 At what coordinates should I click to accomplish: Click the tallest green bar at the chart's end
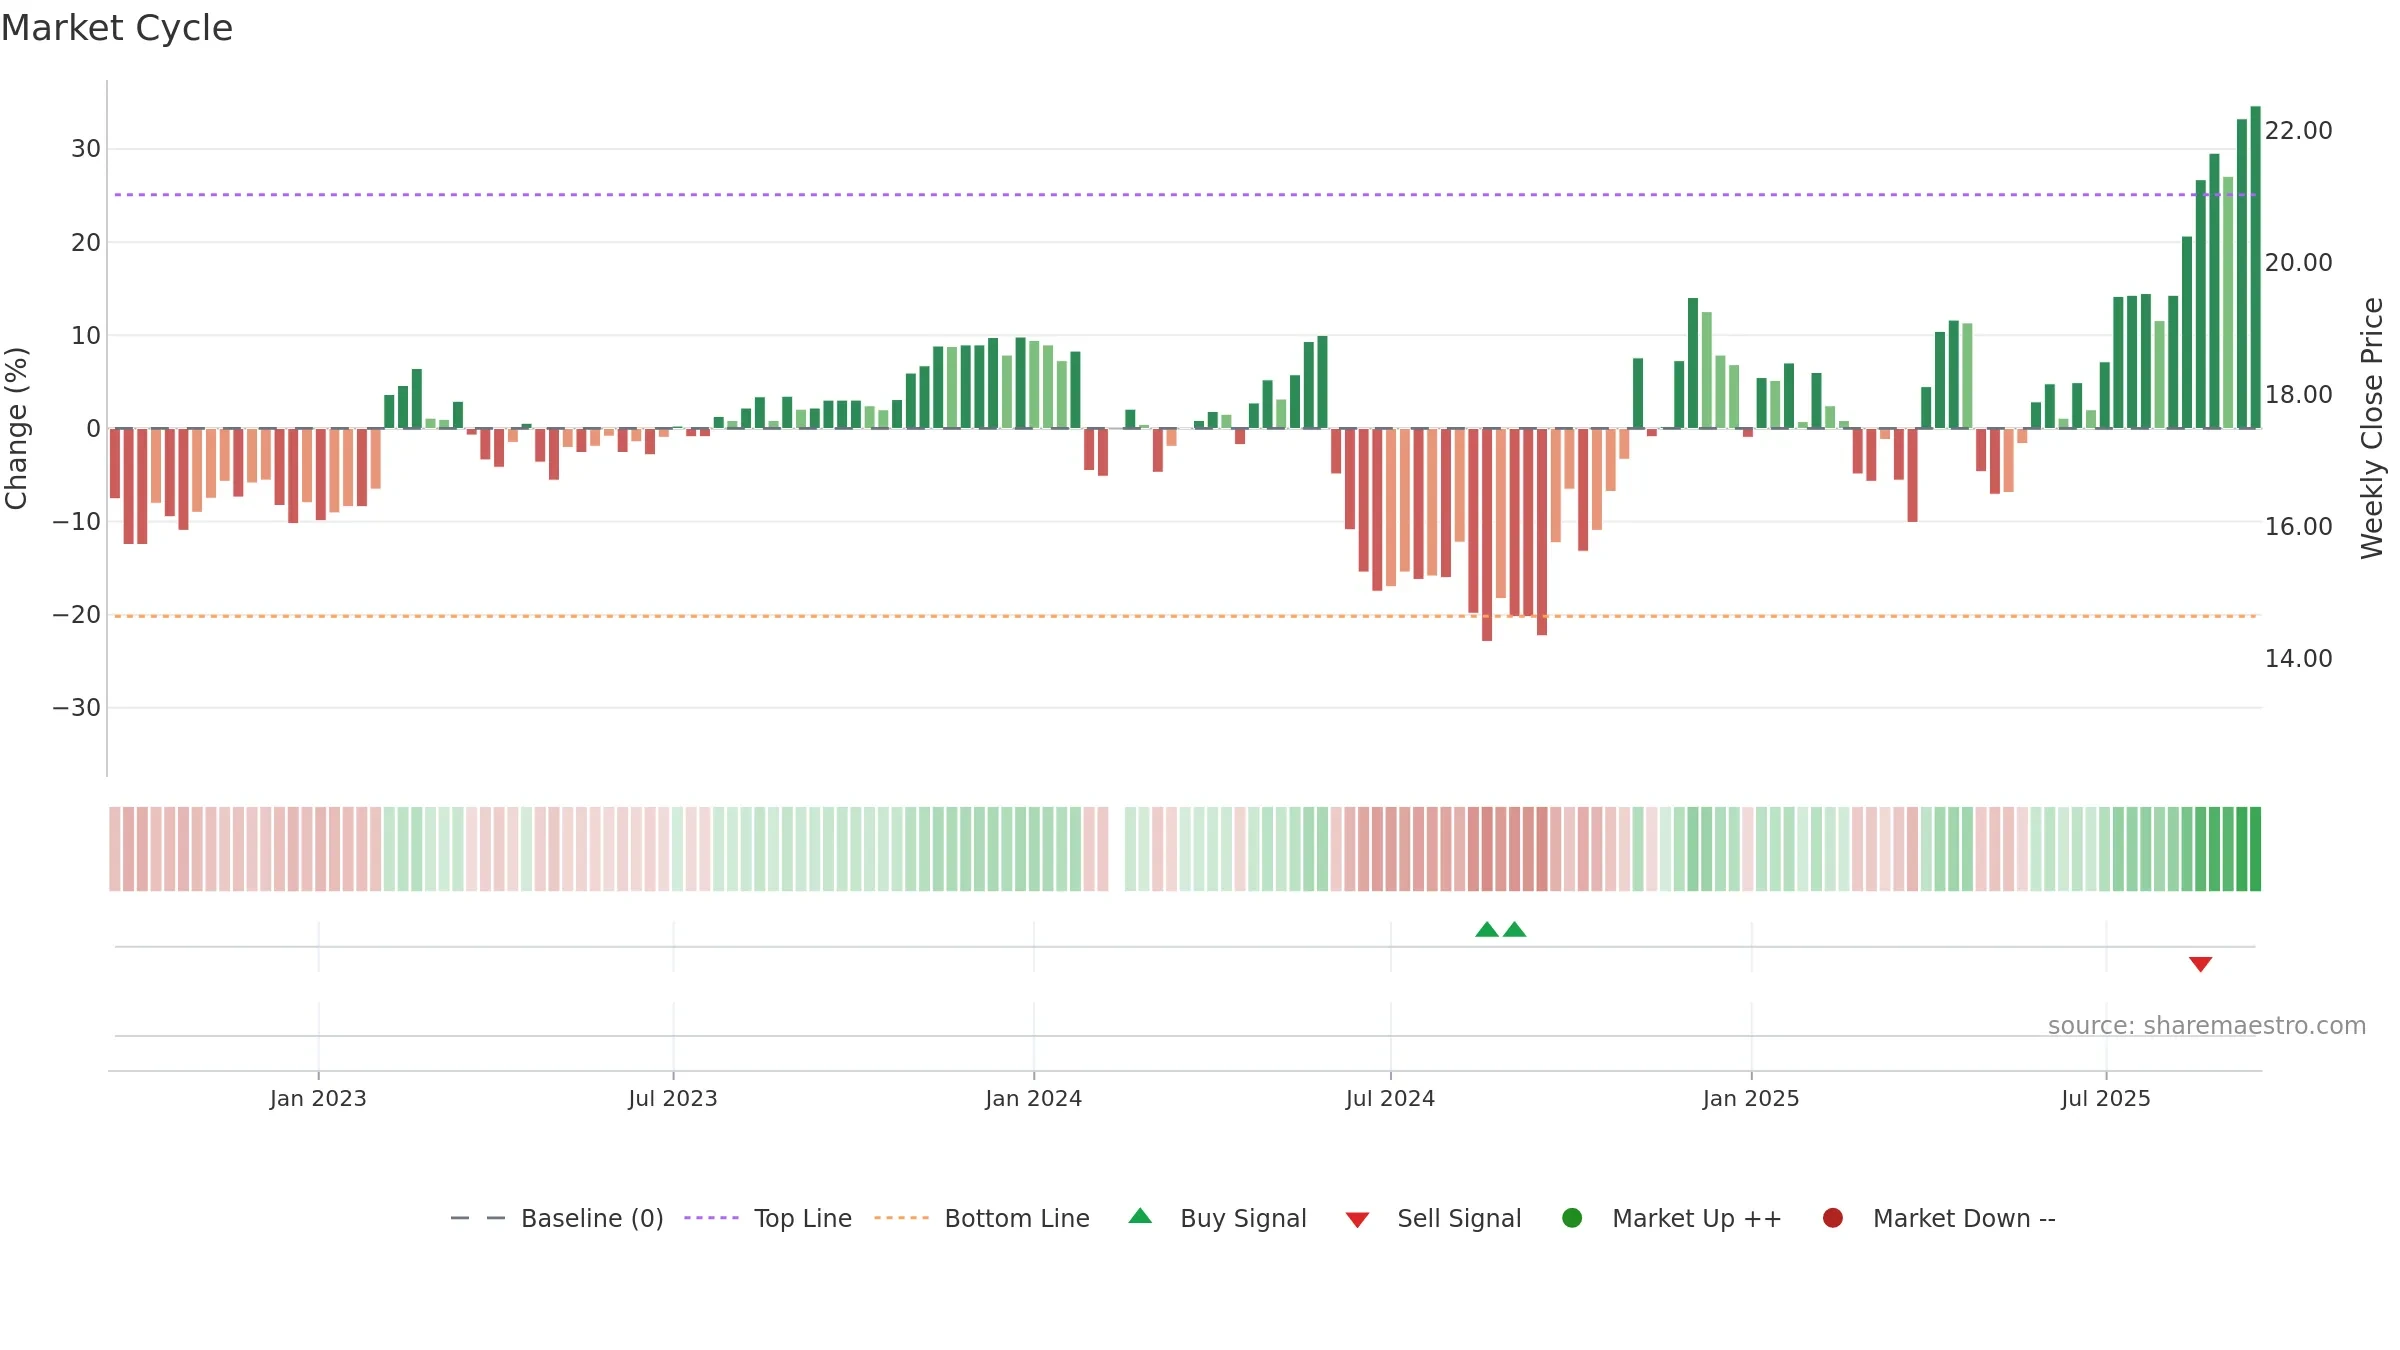[2255, 267]
